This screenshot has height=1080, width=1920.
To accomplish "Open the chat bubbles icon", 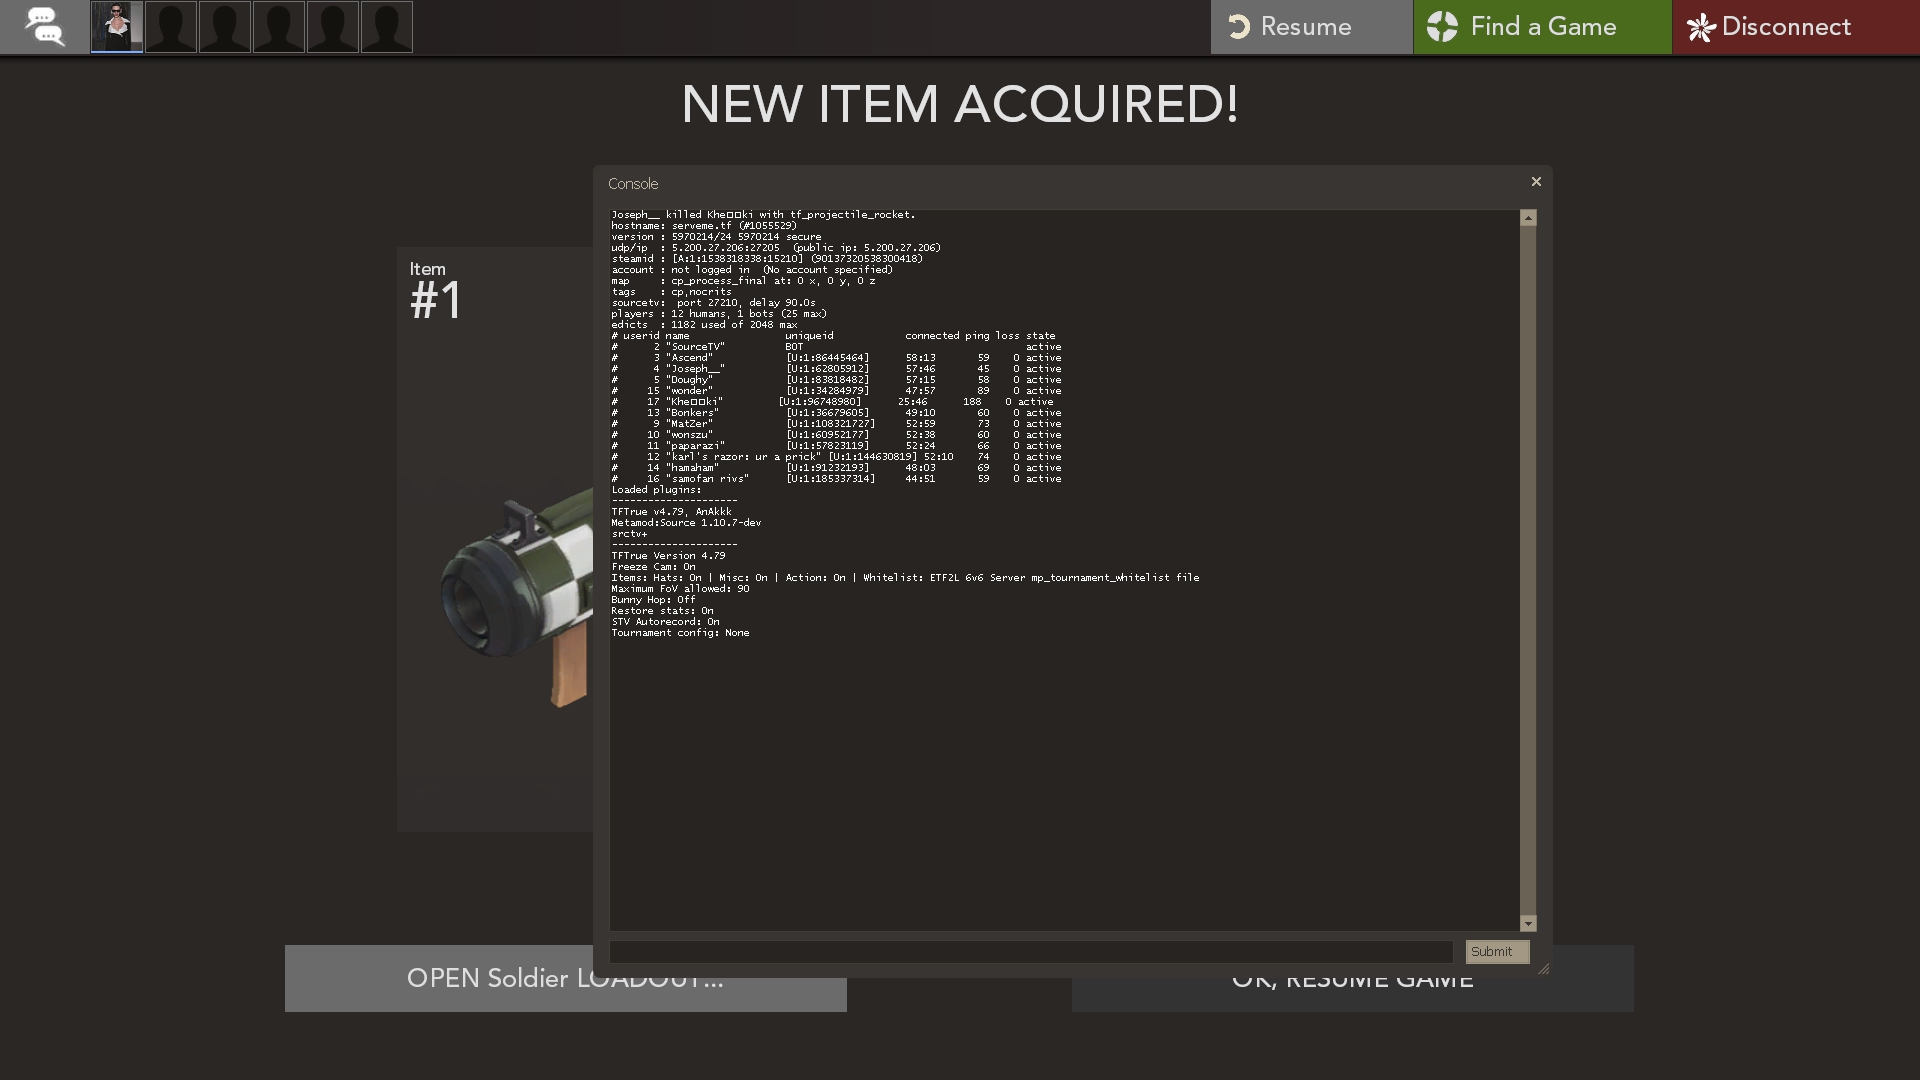I will click(x=44, y=26).
